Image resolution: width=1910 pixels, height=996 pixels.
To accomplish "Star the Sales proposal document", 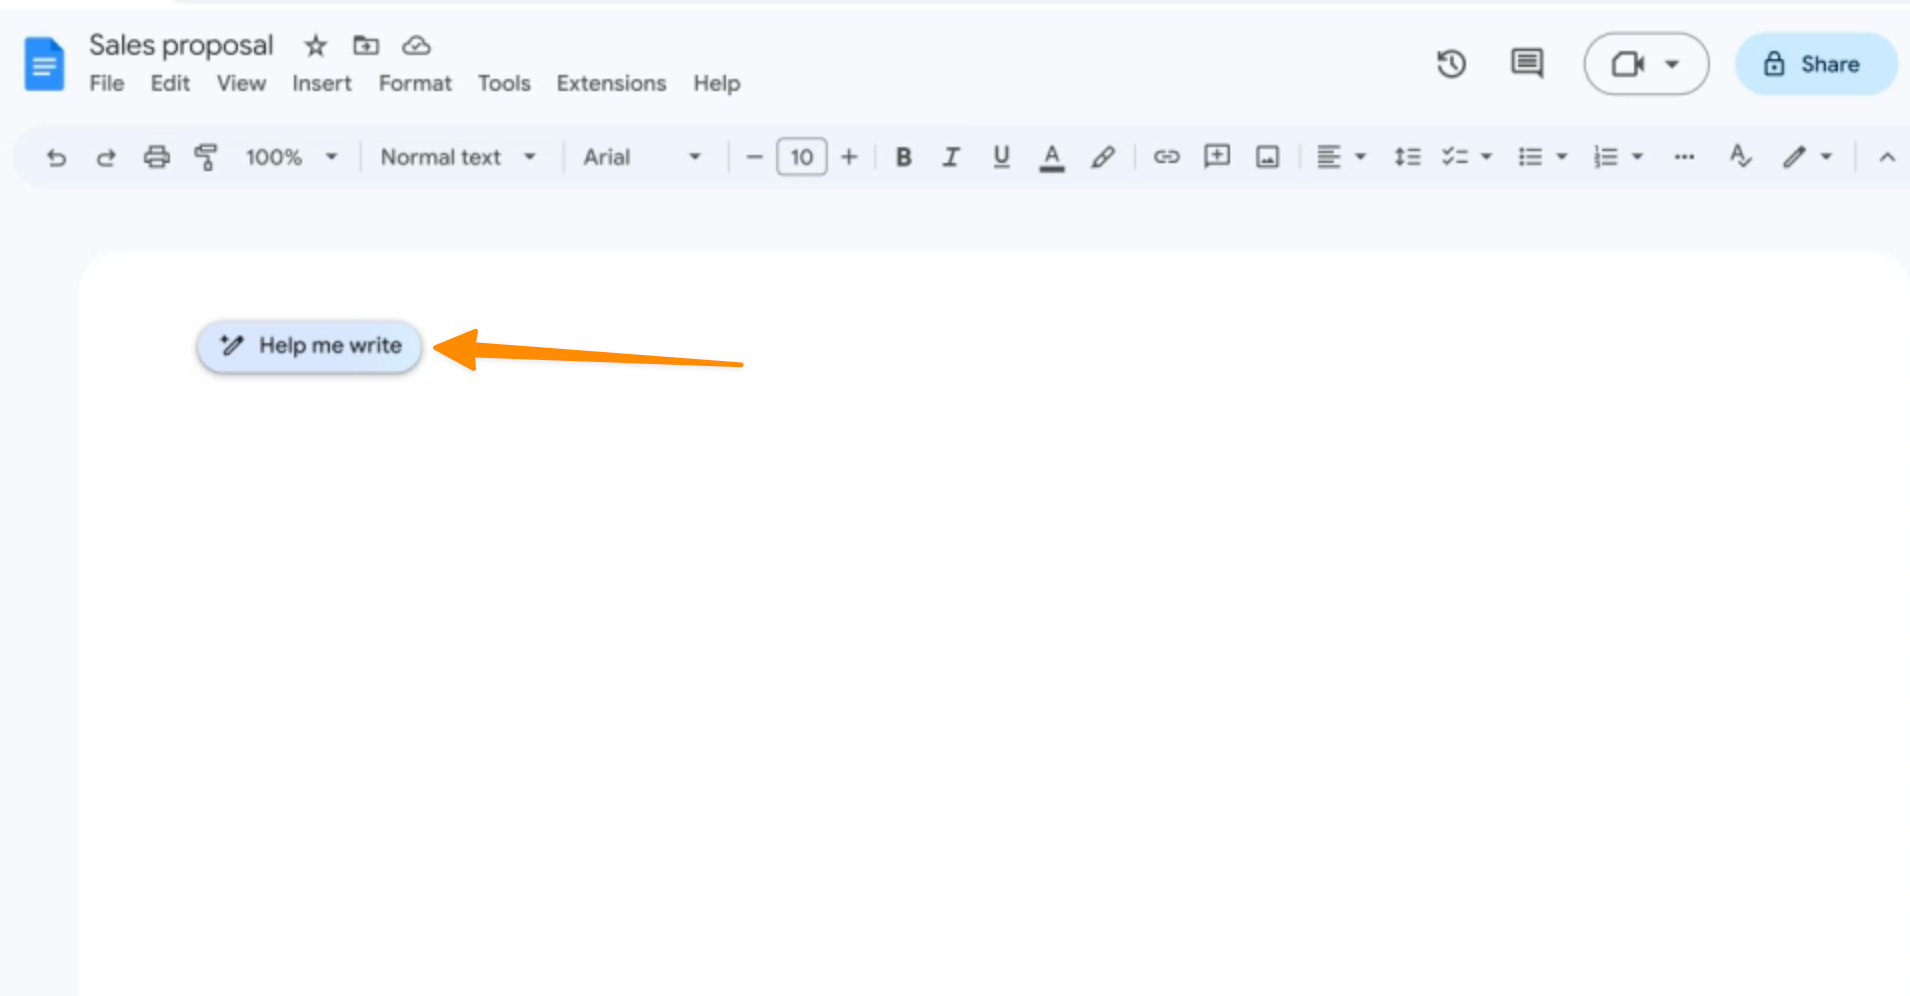I will pyautogui.click(x=315, y=45).
